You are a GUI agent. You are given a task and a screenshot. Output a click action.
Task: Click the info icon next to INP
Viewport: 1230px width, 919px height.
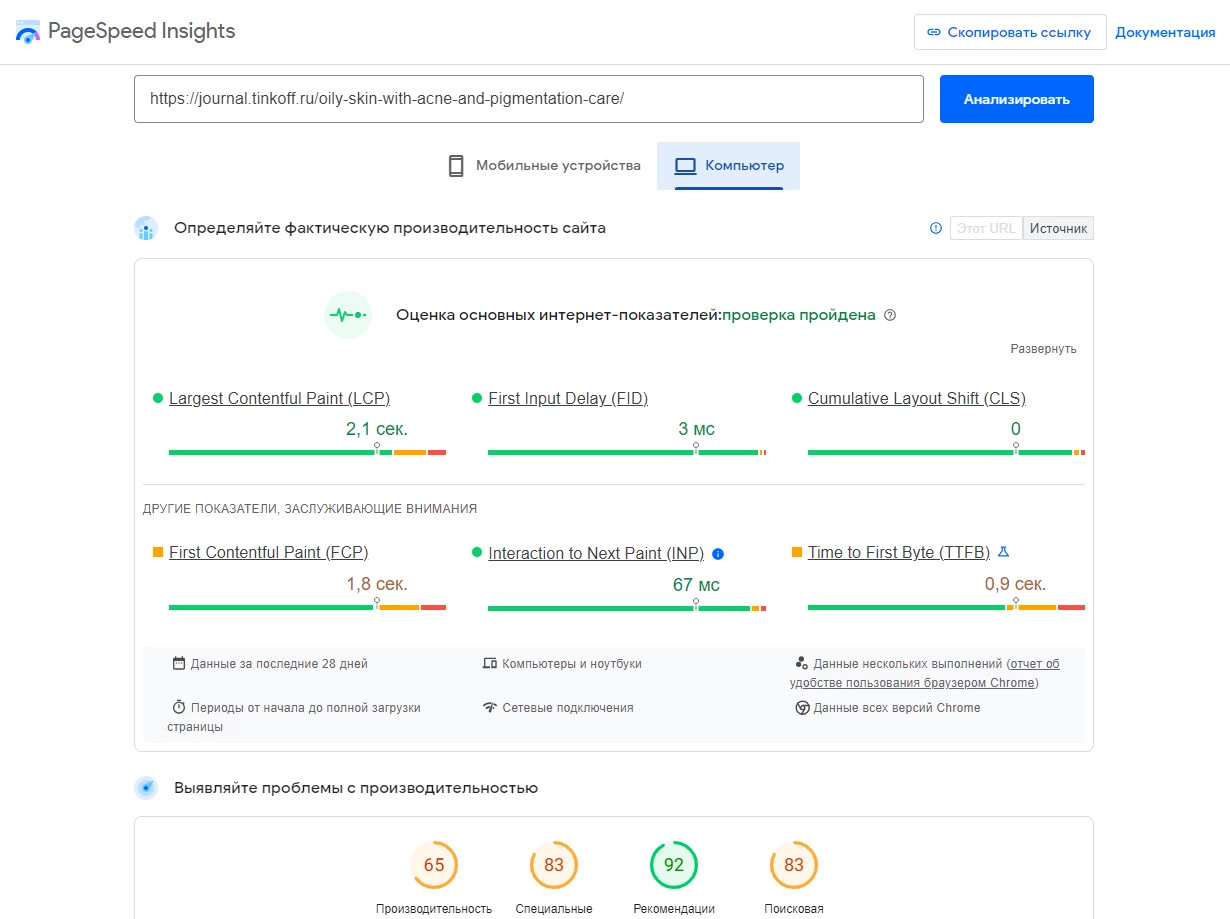tap(718, 554)
